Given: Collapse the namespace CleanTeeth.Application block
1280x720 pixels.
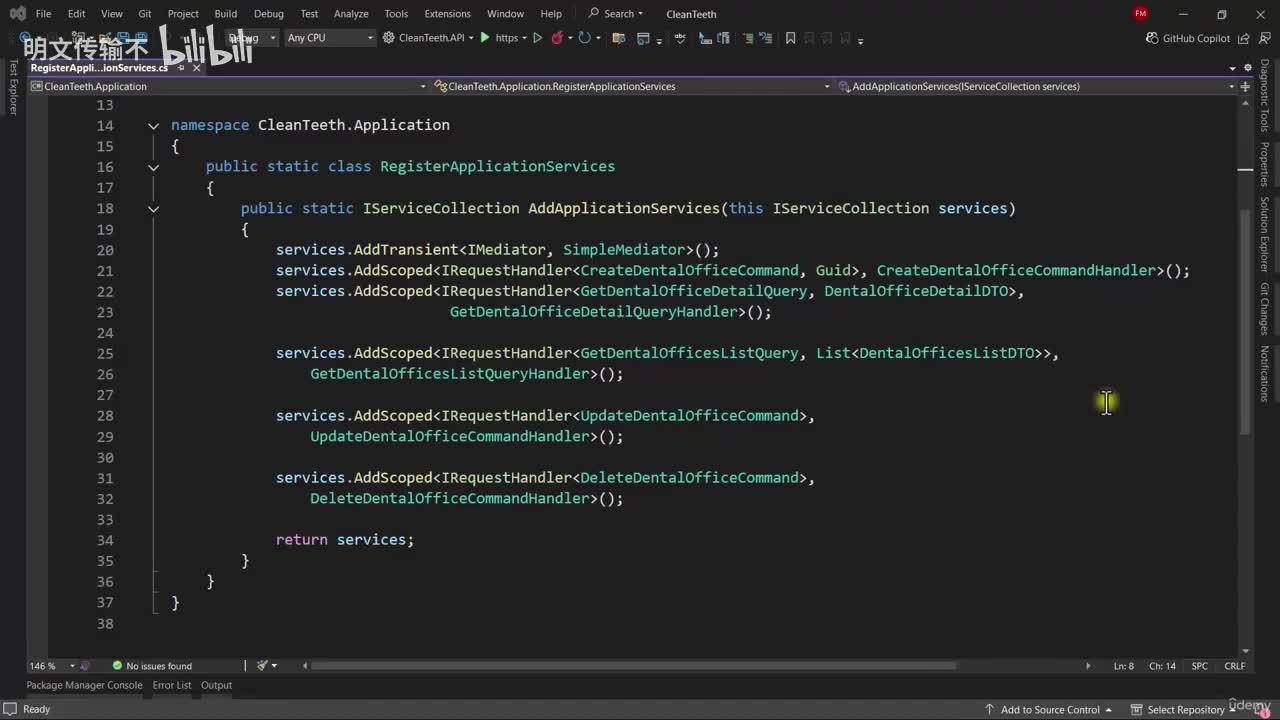Looking at the screenshot, I should (x=153, y=126).
